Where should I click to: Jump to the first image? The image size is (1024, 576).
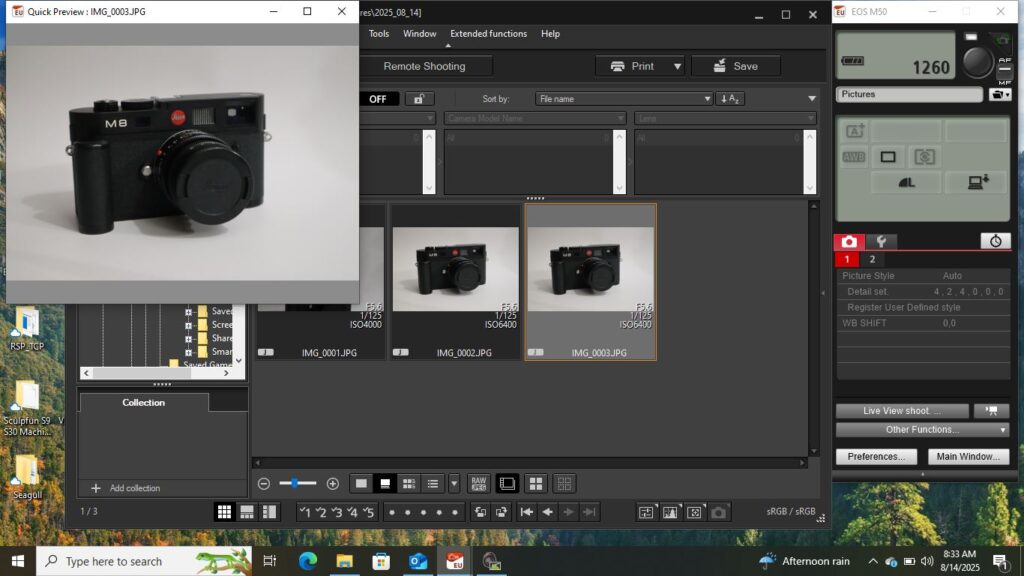click(x=526, y=513)
